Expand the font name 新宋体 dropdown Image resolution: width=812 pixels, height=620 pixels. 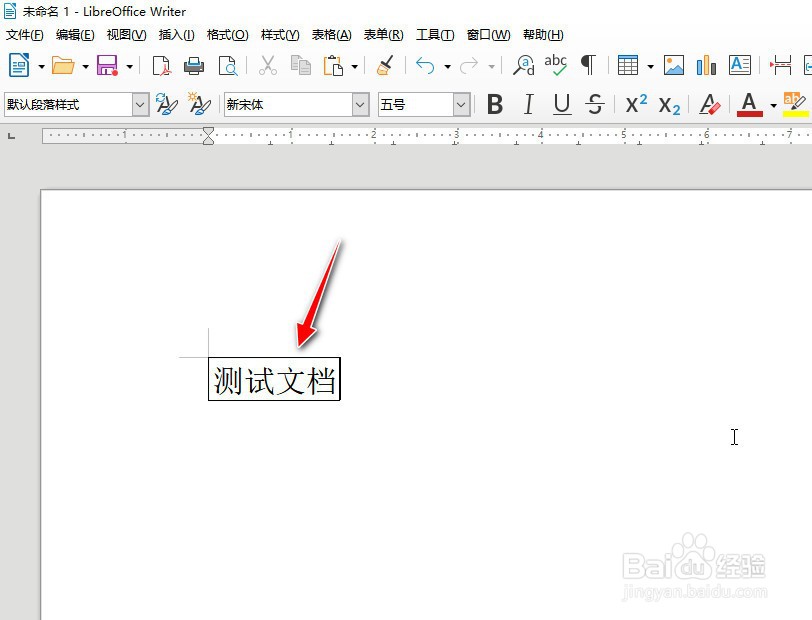pyautogui.click(x=361, y=104)
